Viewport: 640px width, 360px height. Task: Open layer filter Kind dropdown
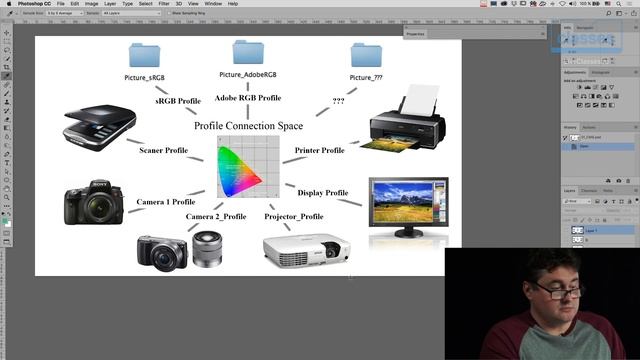[577, 201]
